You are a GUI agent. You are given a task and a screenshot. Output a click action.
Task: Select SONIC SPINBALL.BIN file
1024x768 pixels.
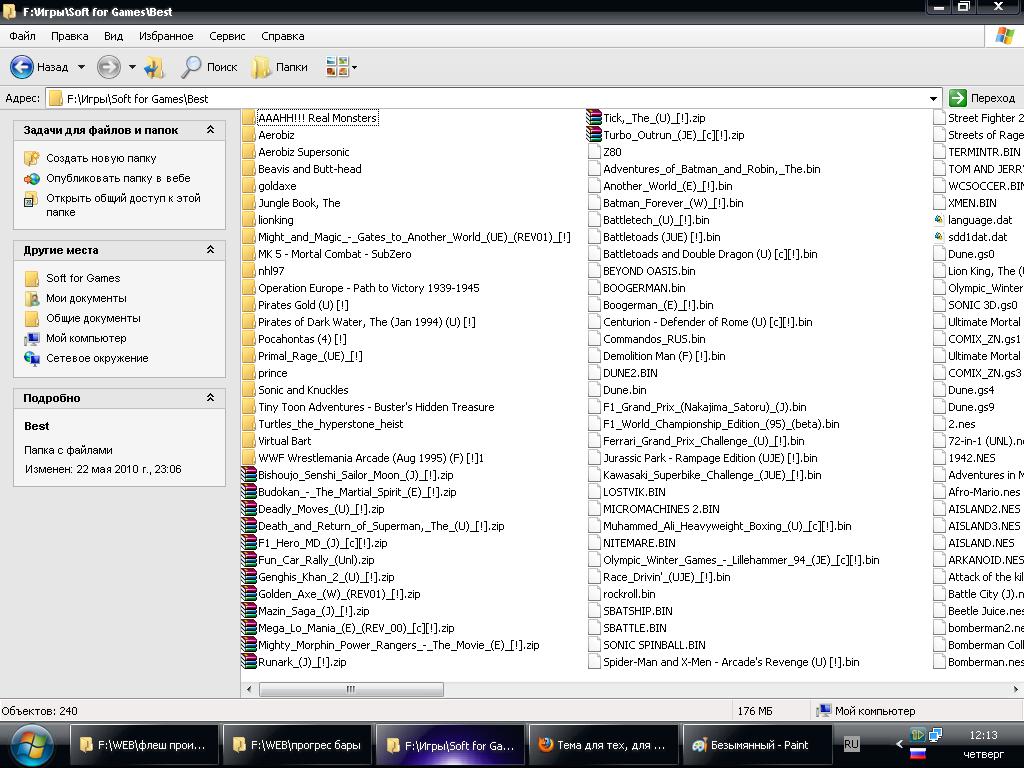(x=654, y=645)
